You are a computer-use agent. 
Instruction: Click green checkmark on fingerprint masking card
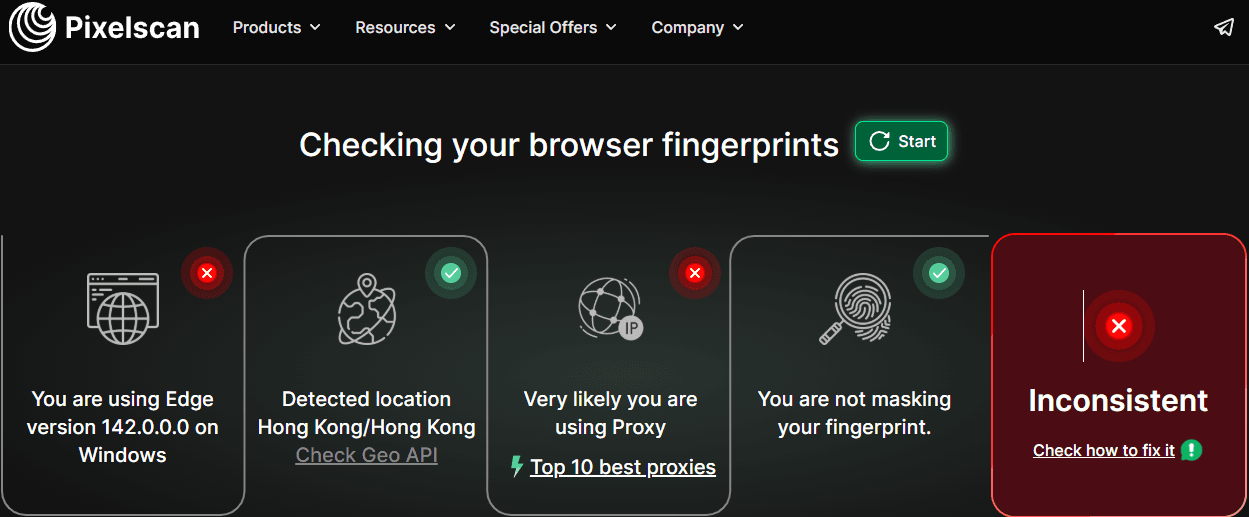(x=939, y=273)
